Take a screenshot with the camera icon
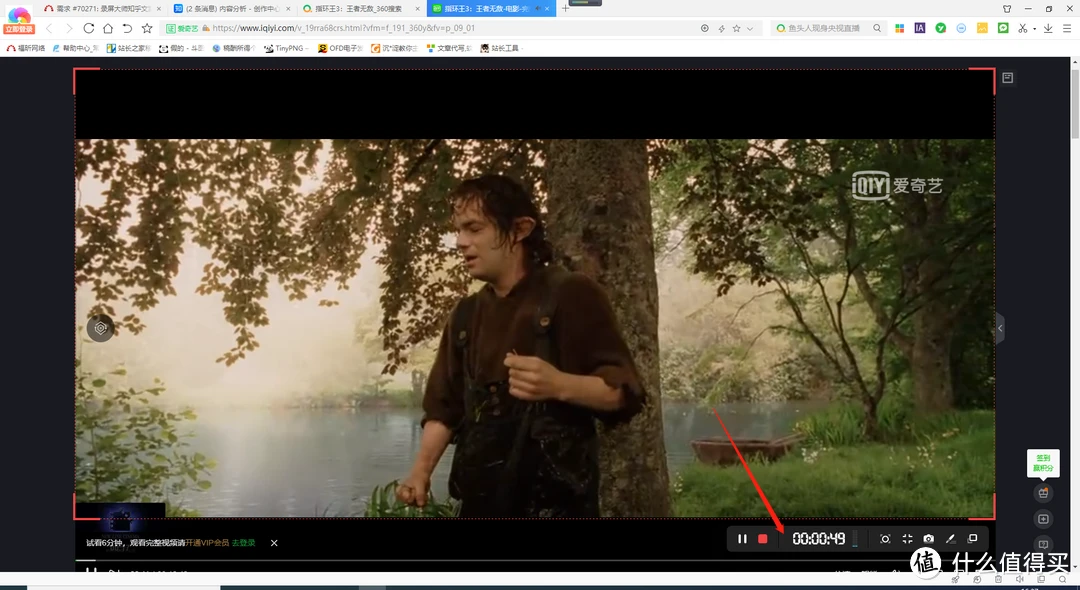This screenshot has width=1080, height=590. tap(928, 539)
